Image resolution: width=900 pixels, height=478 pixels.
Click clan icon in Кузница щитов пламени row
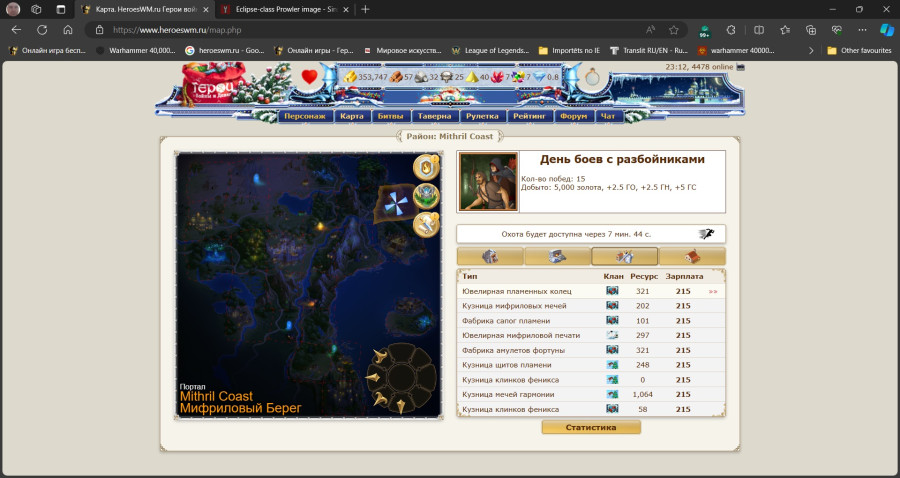coord(612,365)
